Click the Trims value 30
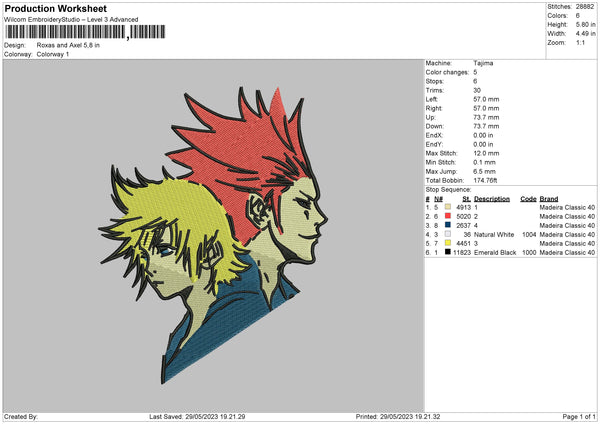600x424 pixels. (x=477, y=90)
